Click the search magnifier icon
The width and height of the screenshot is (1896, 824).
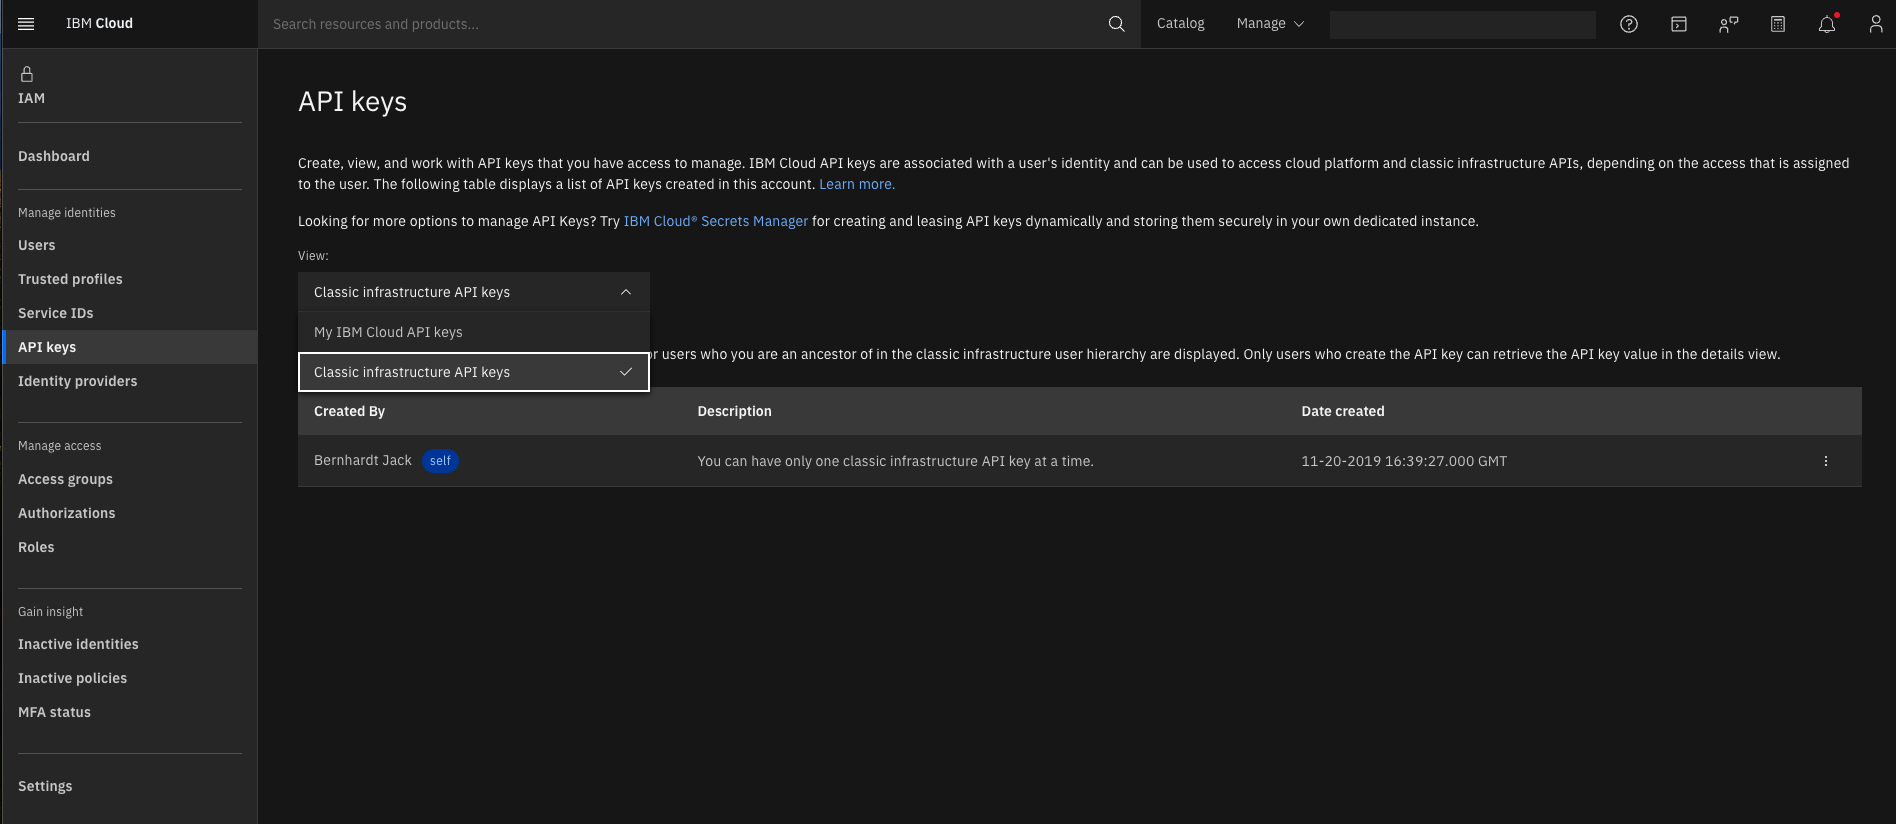point(1116,24)
